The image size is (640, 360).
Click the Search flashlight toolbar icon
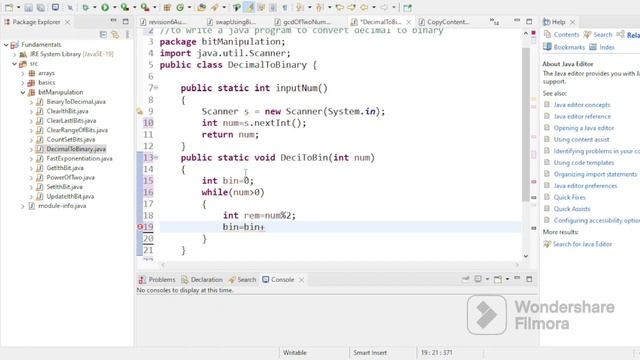point(214,7)
